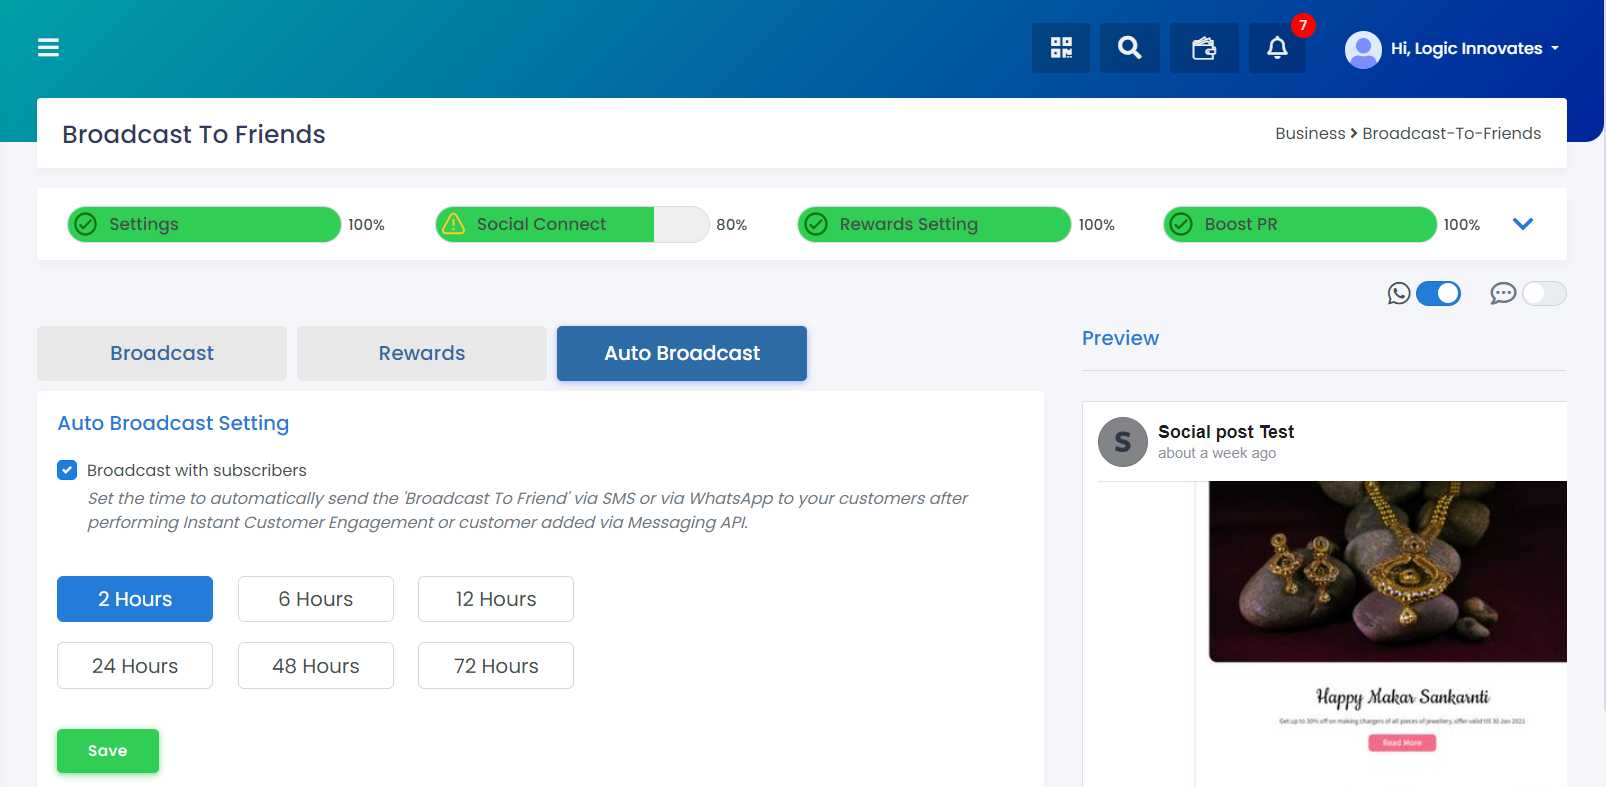Click the Settings 100% progress bar
Viewport: 1606px width, 787px height.
click(x=204, y=224)
